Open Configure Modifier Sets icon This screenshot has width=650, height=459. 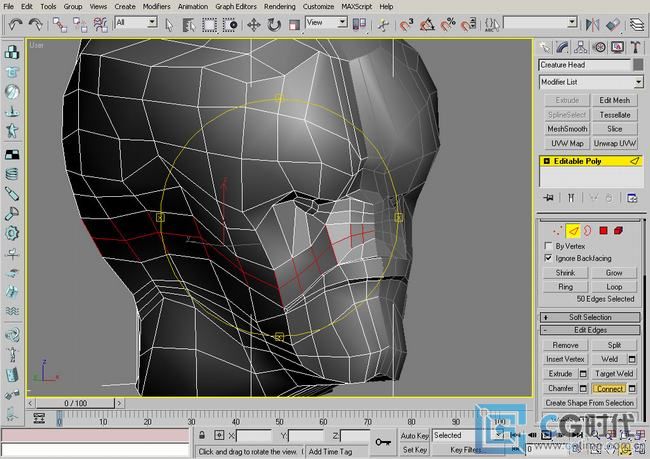pyautogui.click(x=633, y=198)
